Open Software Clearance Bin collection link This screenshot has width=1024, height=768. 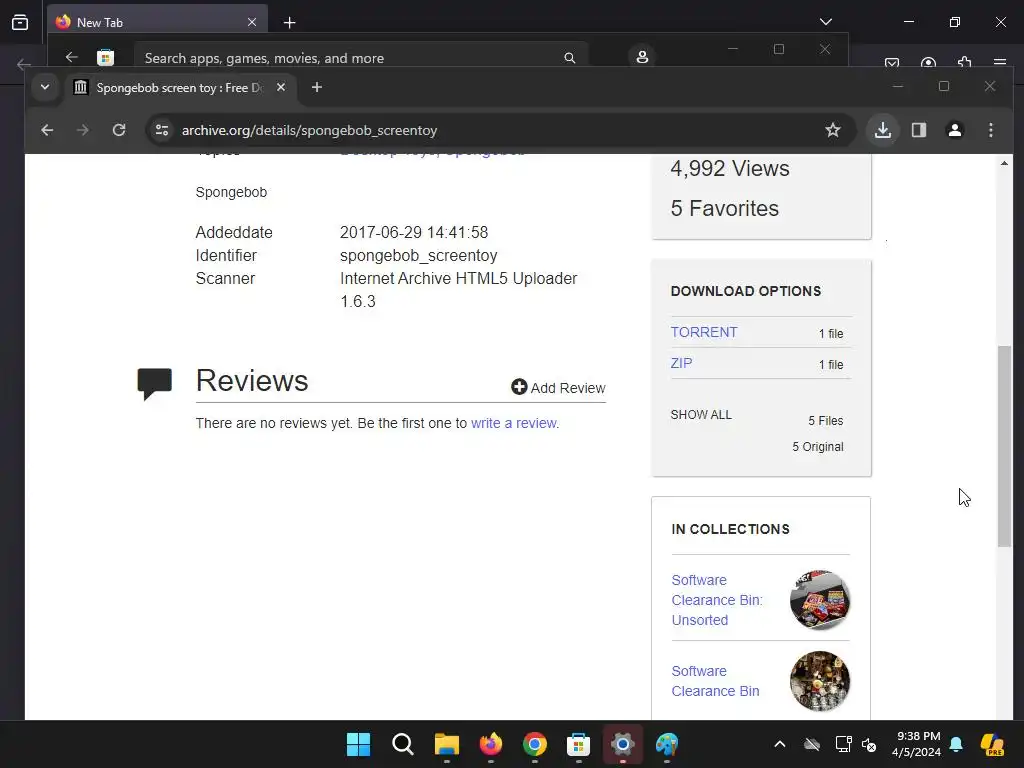(x=715, y=680)
